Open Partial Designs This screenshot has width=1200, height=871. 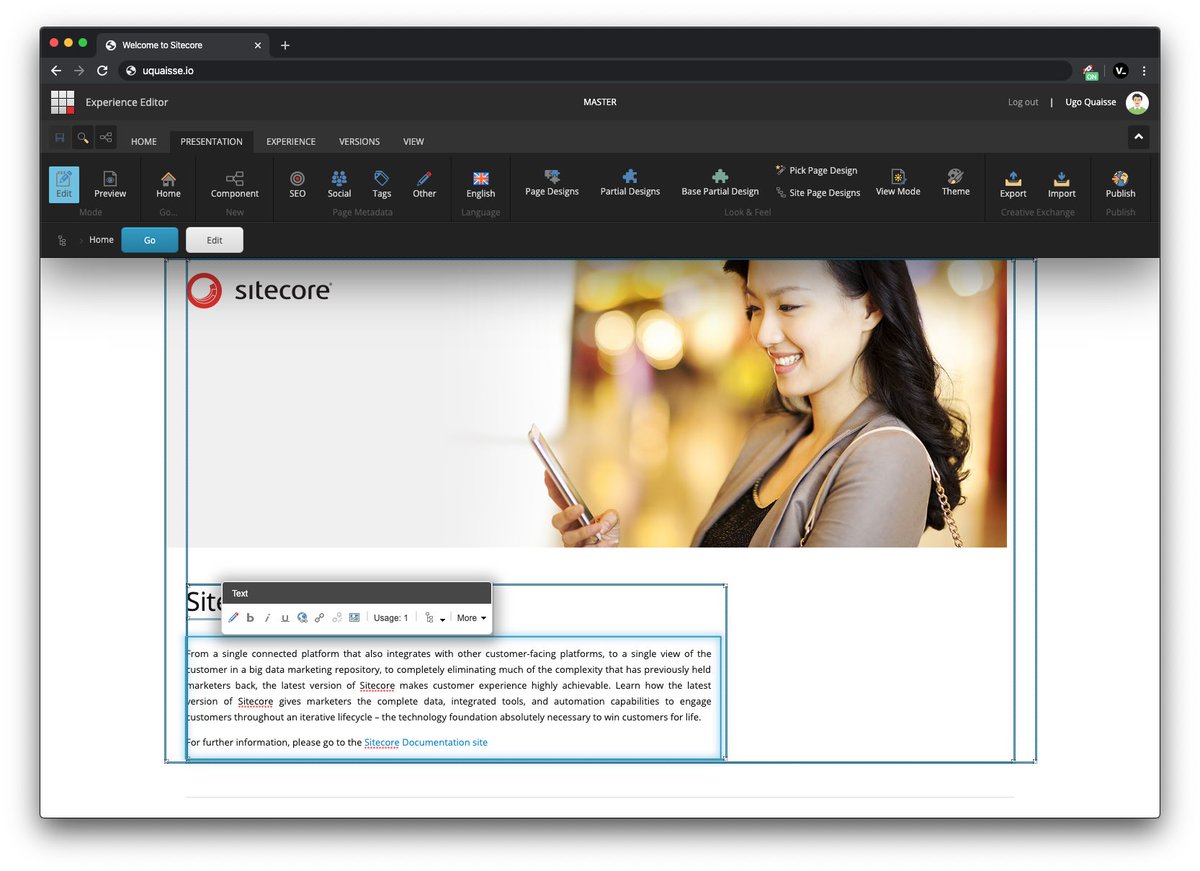pos(630,183)
